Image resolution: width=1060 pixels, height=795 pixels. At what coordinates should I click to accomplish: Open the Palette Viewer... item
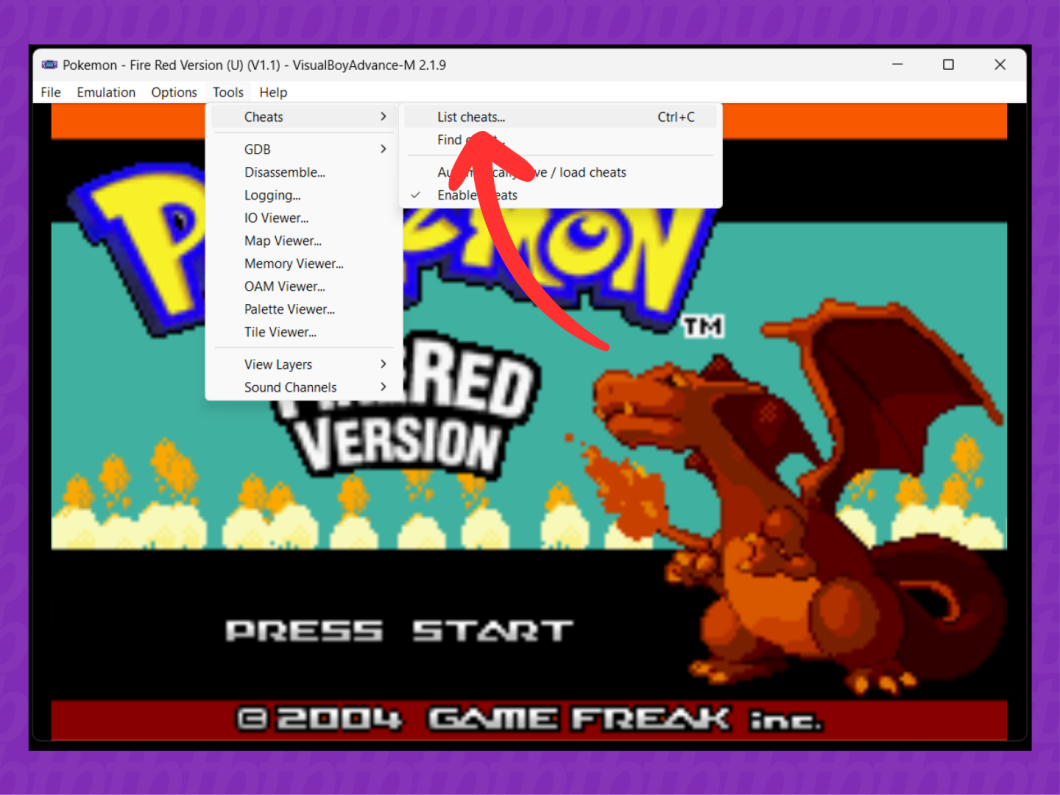pos(304,310)
